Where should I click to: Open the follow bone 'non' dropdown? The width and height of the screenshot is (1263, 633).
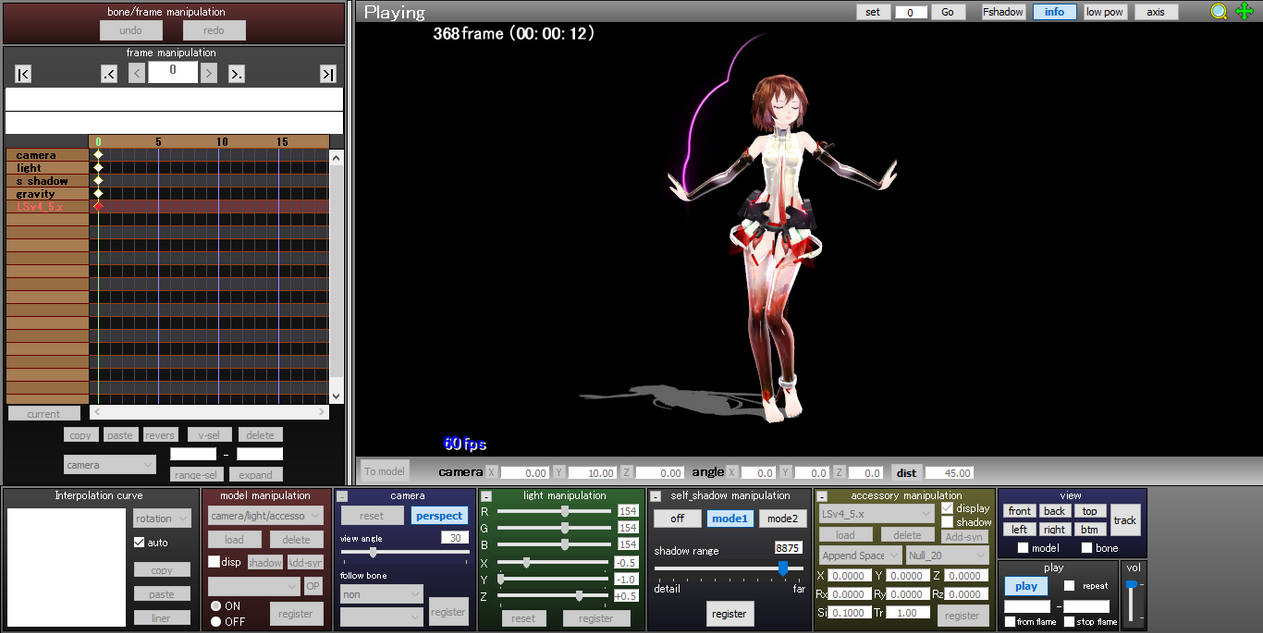(381, 594)
